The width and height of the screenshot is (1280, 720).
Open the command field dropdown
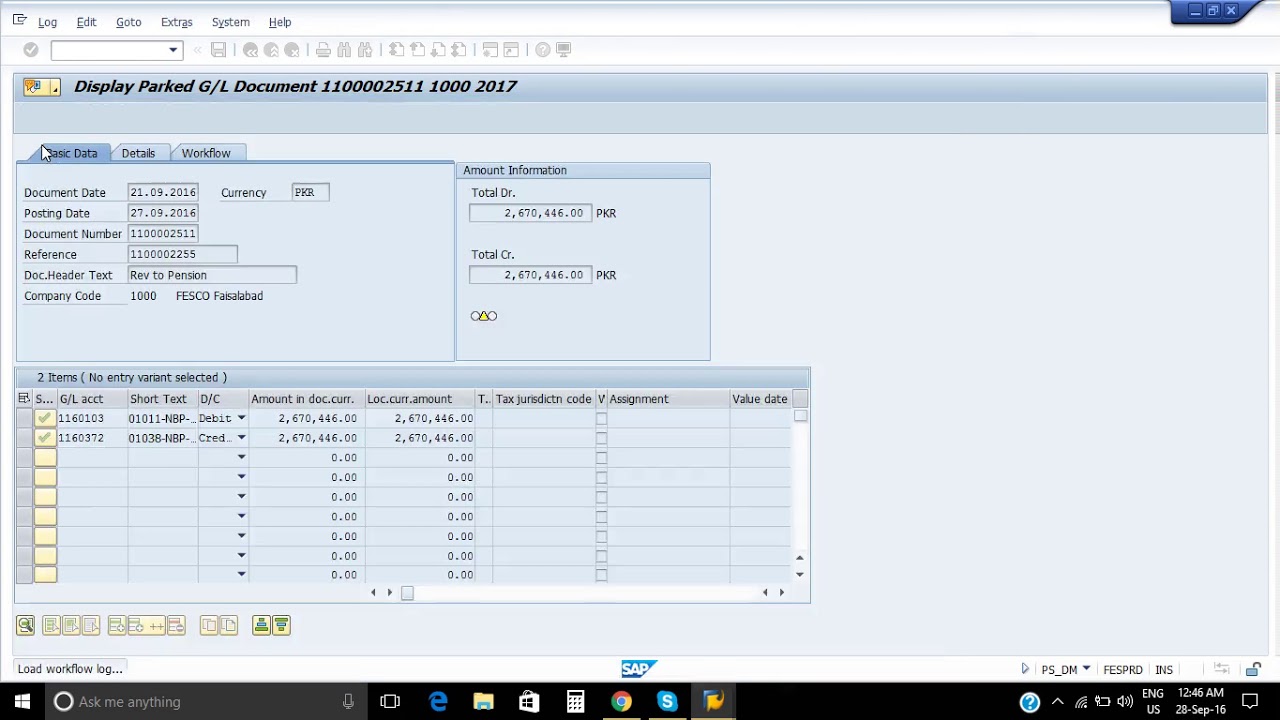pyautogui.click(x=173, y=50)
